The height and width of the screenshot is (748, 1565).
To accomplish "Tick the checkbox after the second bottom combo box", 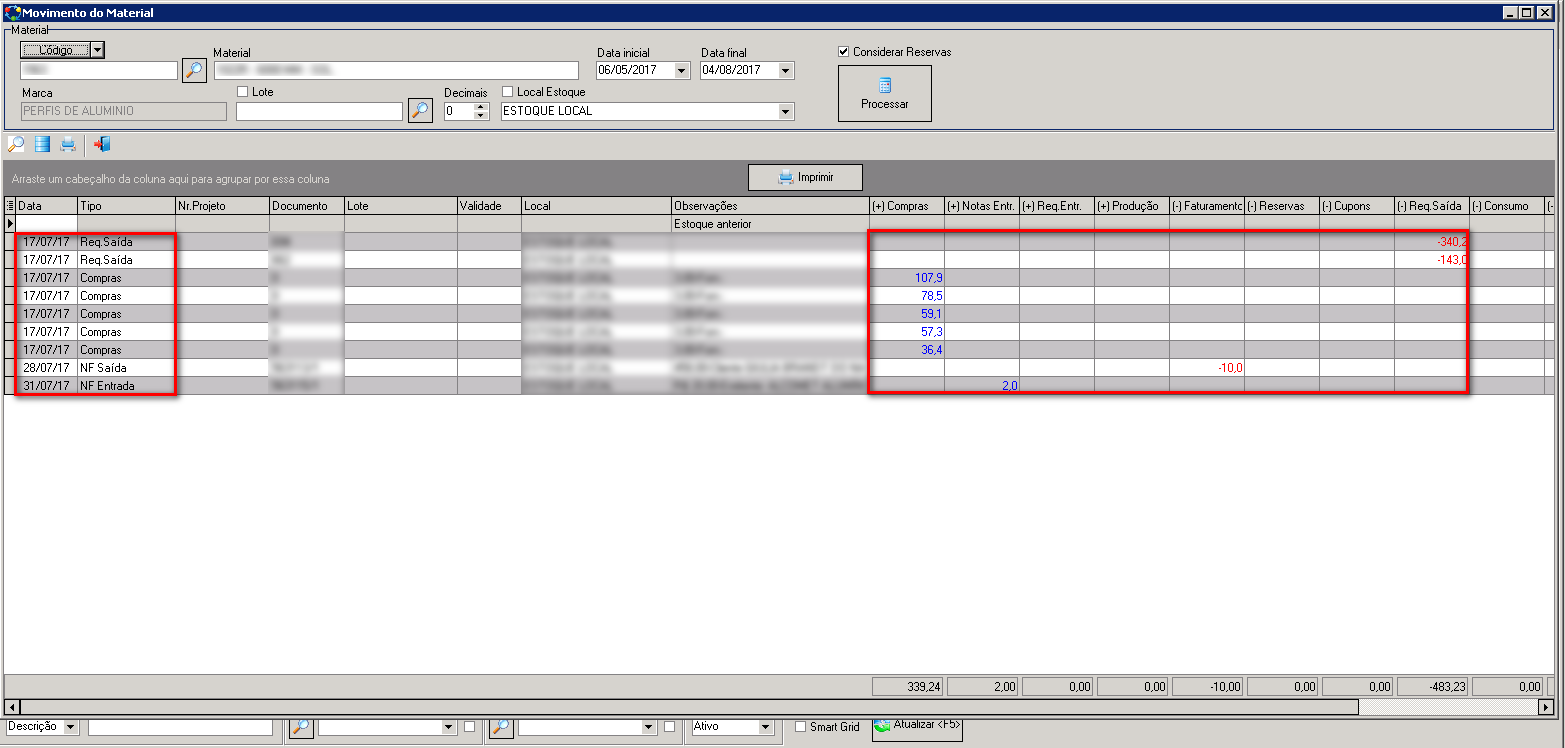I will [670, 727].
